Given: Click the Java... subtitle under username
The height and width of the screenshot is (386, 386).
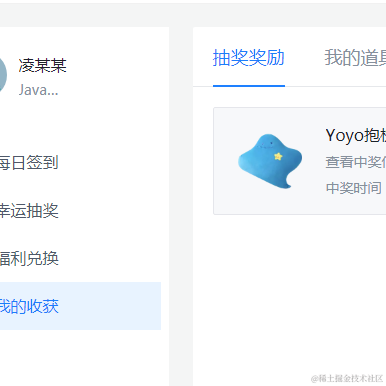Looking at the screenshot, I should [x=38, y=90].
